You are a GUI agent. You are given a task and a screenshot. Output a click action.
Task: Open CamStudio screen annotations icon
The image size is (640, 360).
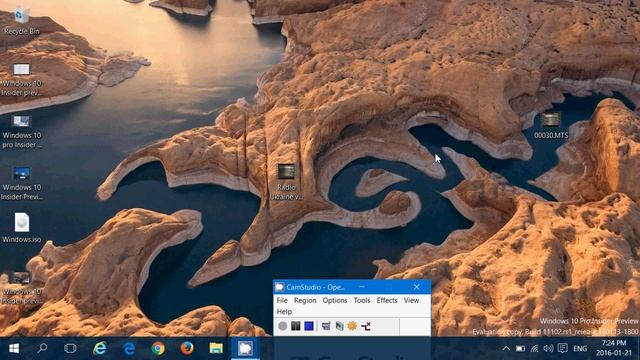[339, 326]
